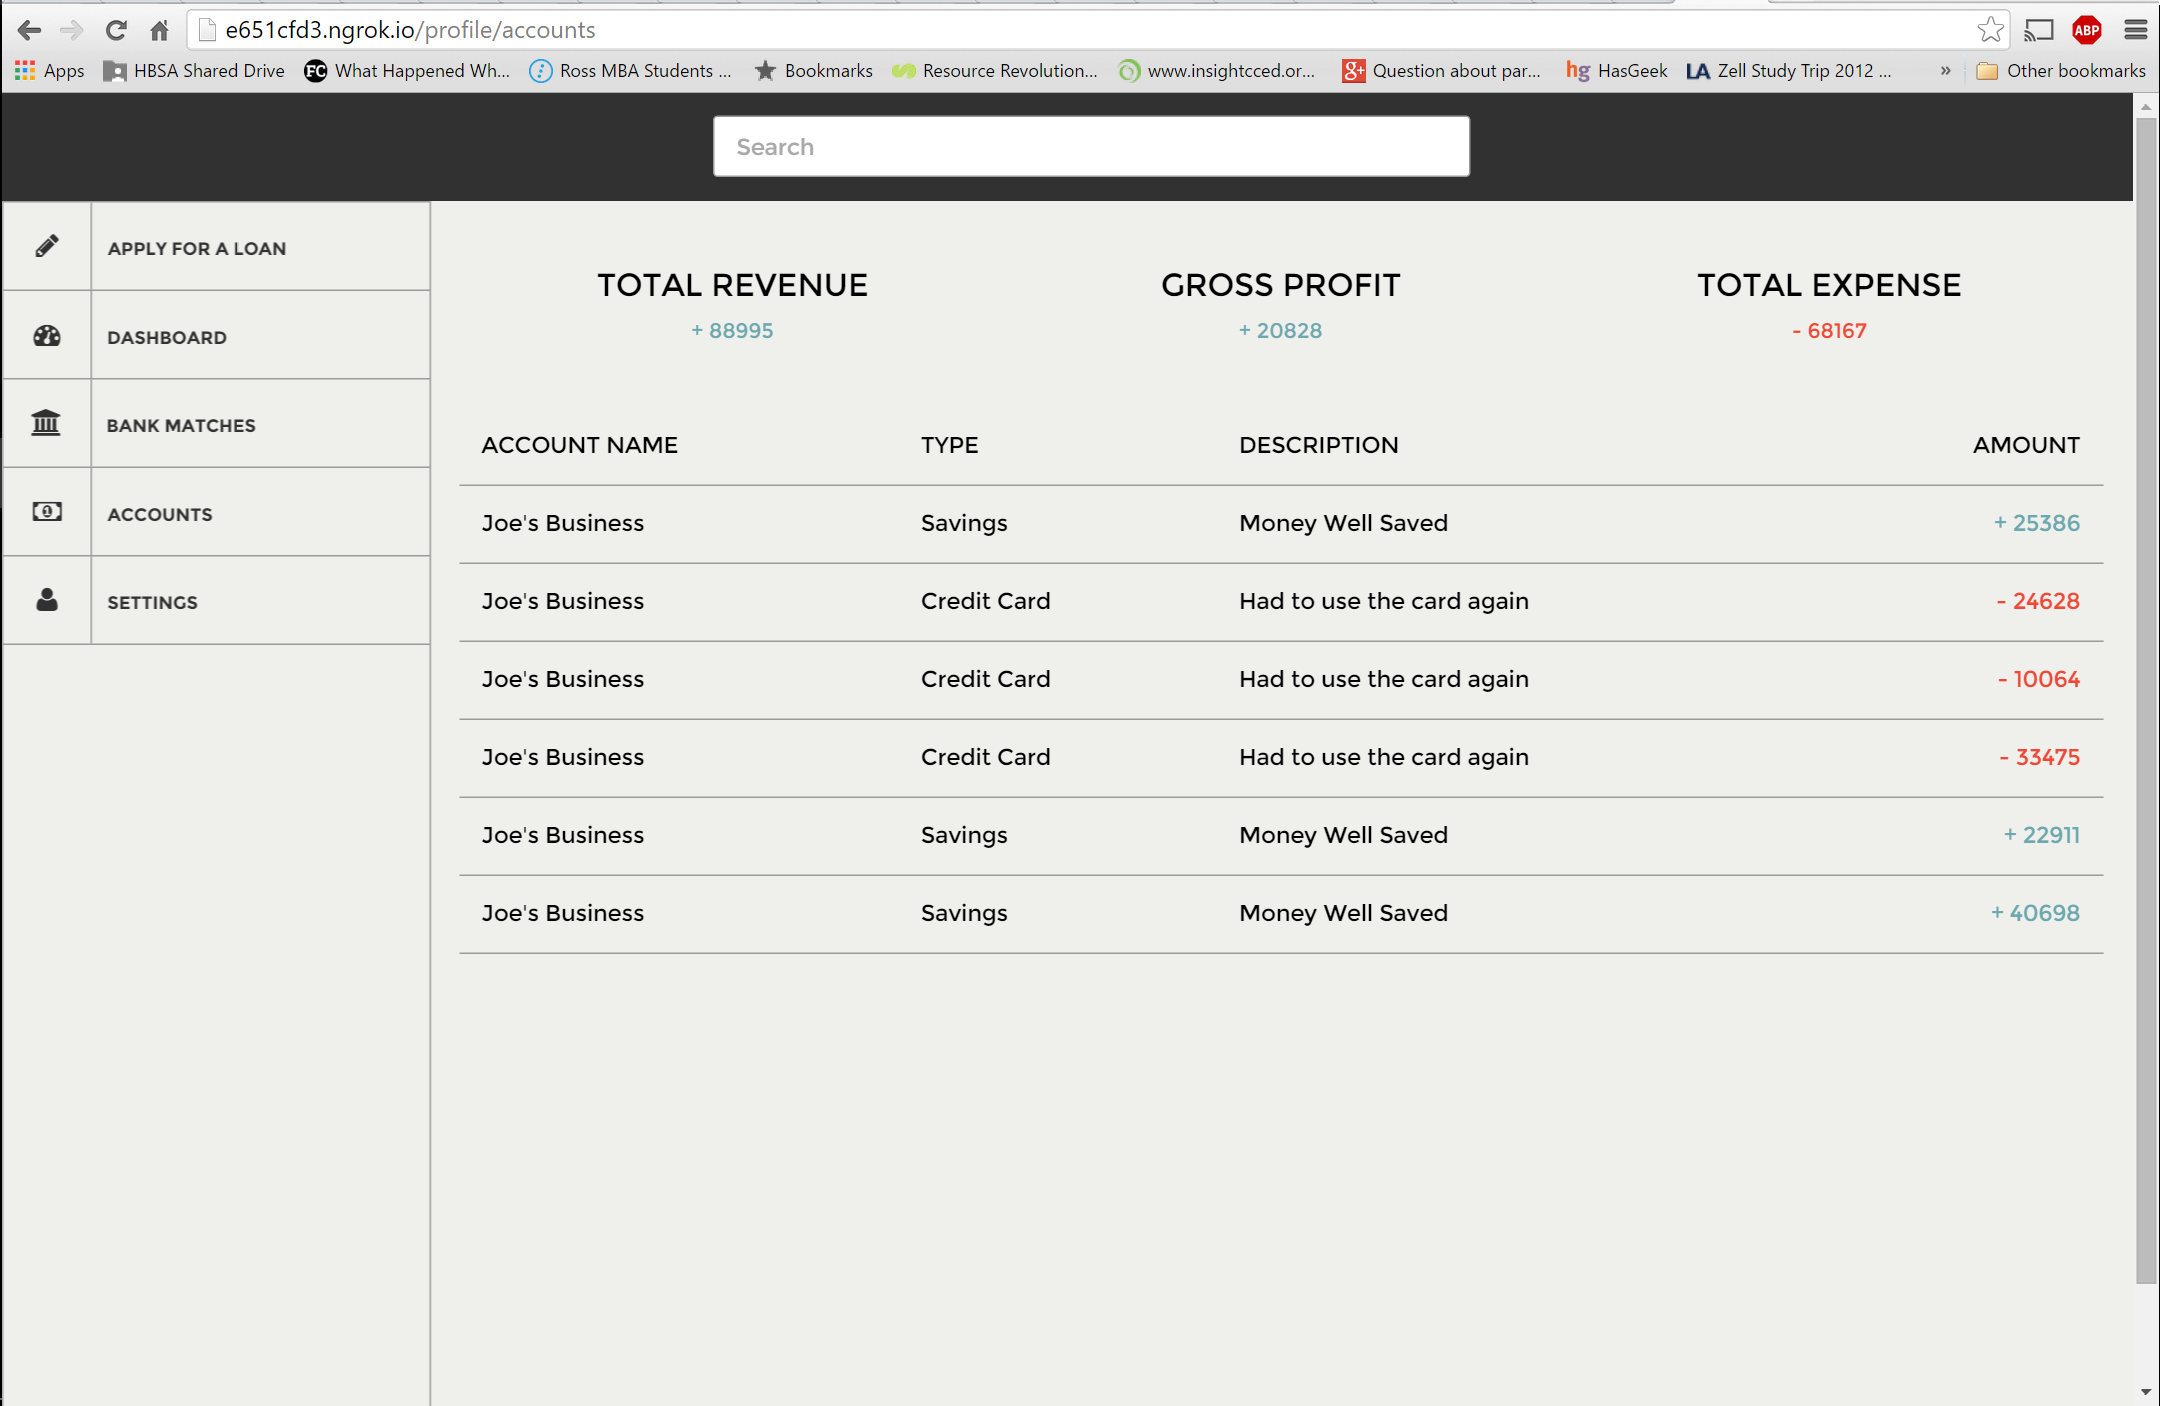Open the HasGeek bookmark link
The width and height of the screenshot is (2160, 1406).
click(1617, 71)
